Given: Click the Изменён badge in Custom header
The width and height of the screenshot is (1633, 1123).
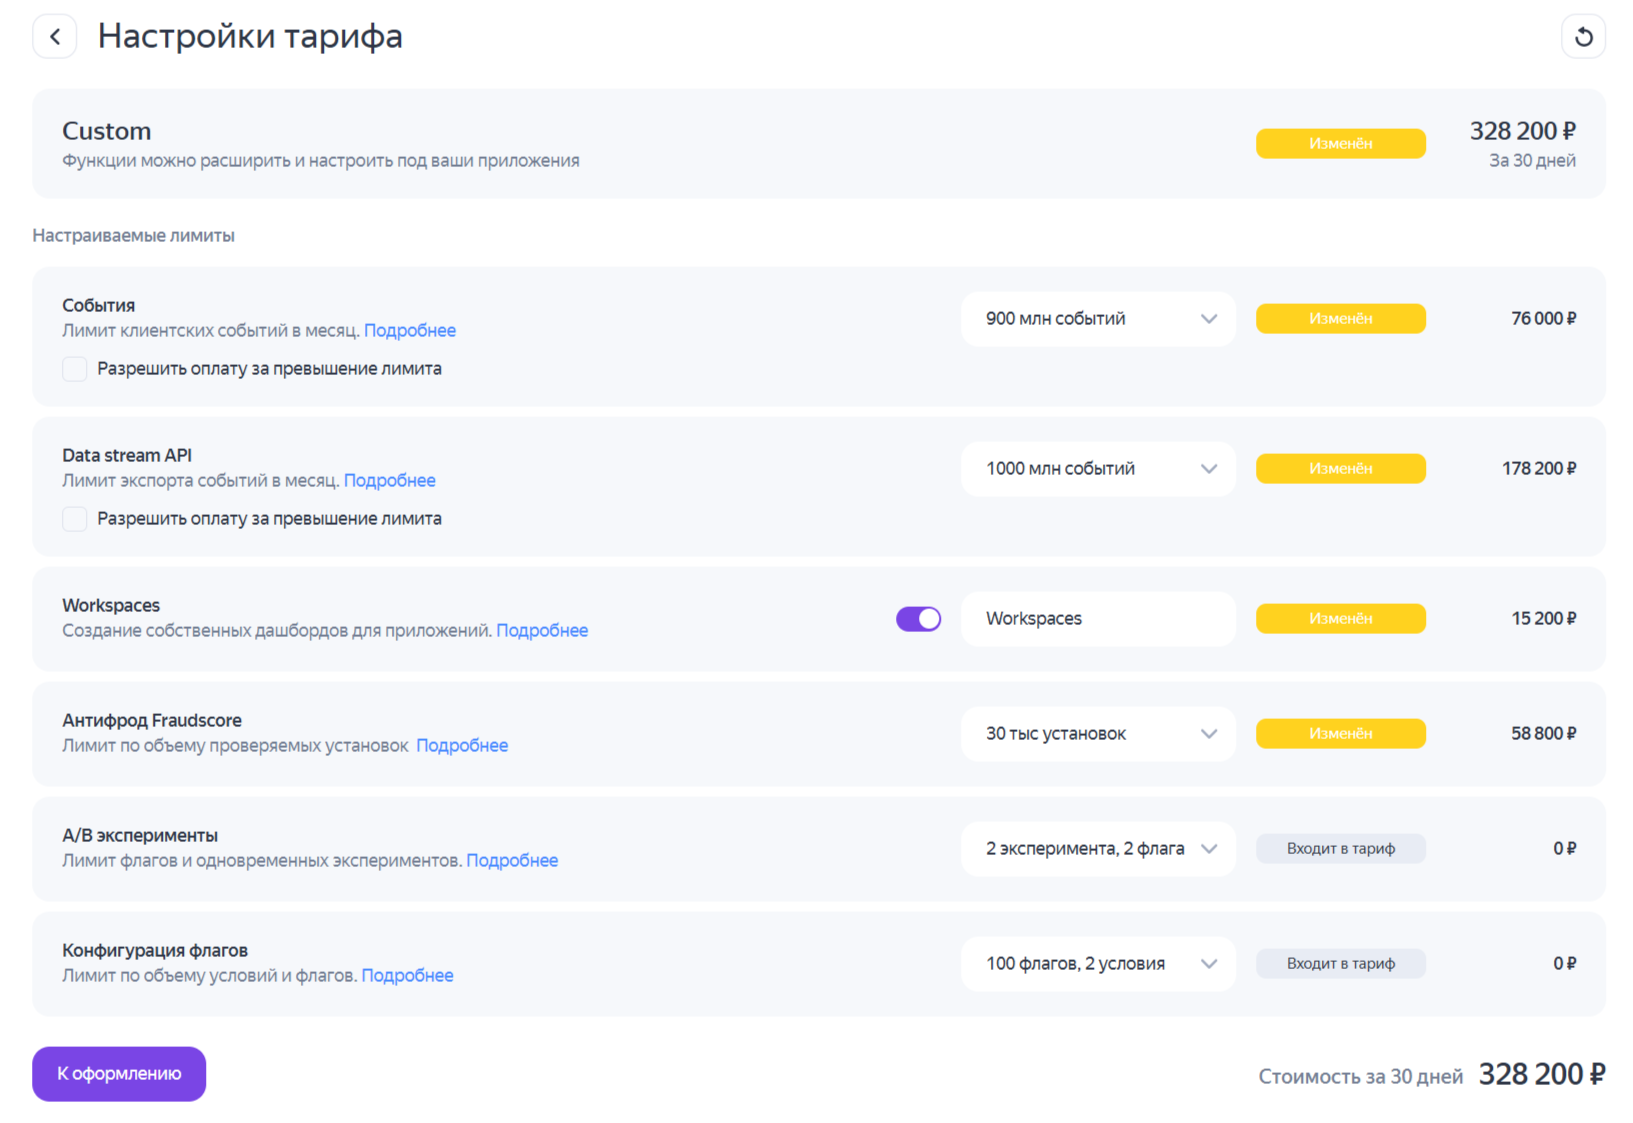Looking at the screenshot, I should pos(1340,144).
